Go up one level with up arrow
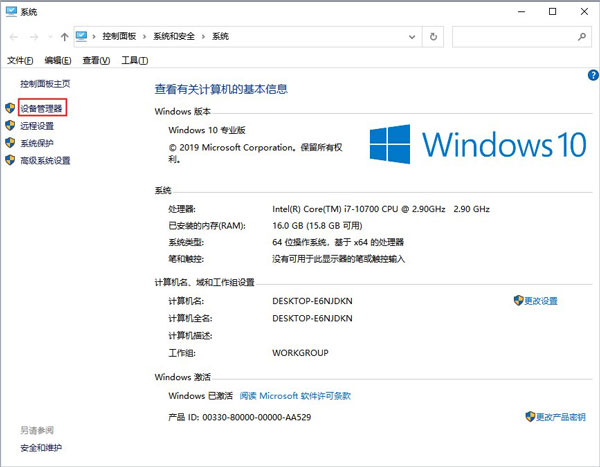Screen dimensions: 600x467 [x=64, y=37]
